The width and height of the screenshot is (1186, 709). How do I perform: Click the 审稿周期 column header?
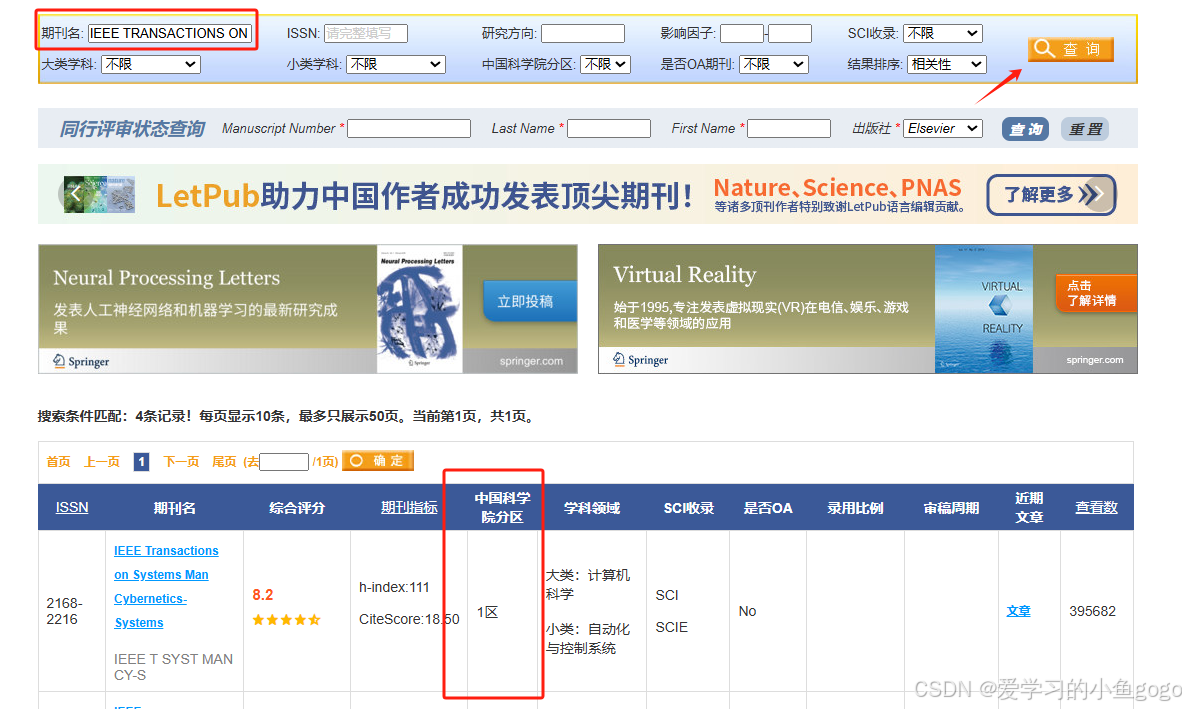(952, 508)
